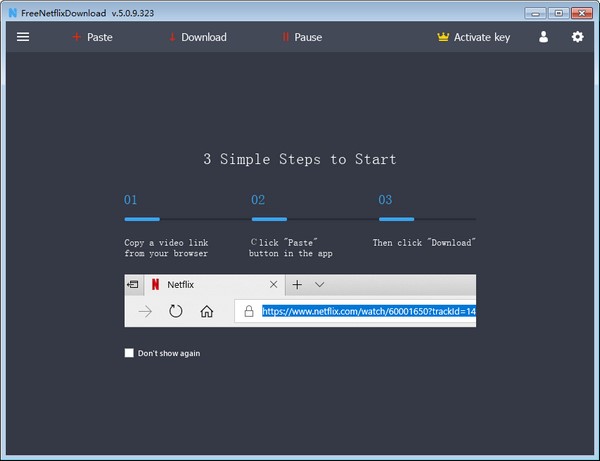Click the Netflix N logo in the tab
The image size is (600, 461).
point(155,284)
